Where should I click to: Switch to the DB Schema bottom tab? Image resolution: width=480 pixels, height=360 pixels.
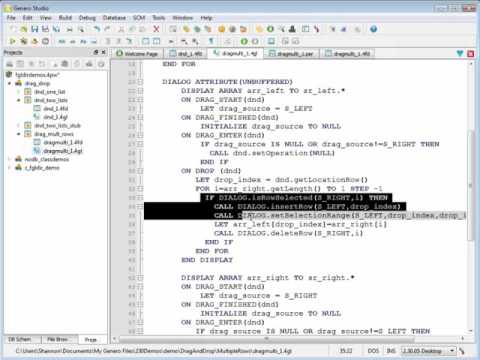(x=19, y=339)
